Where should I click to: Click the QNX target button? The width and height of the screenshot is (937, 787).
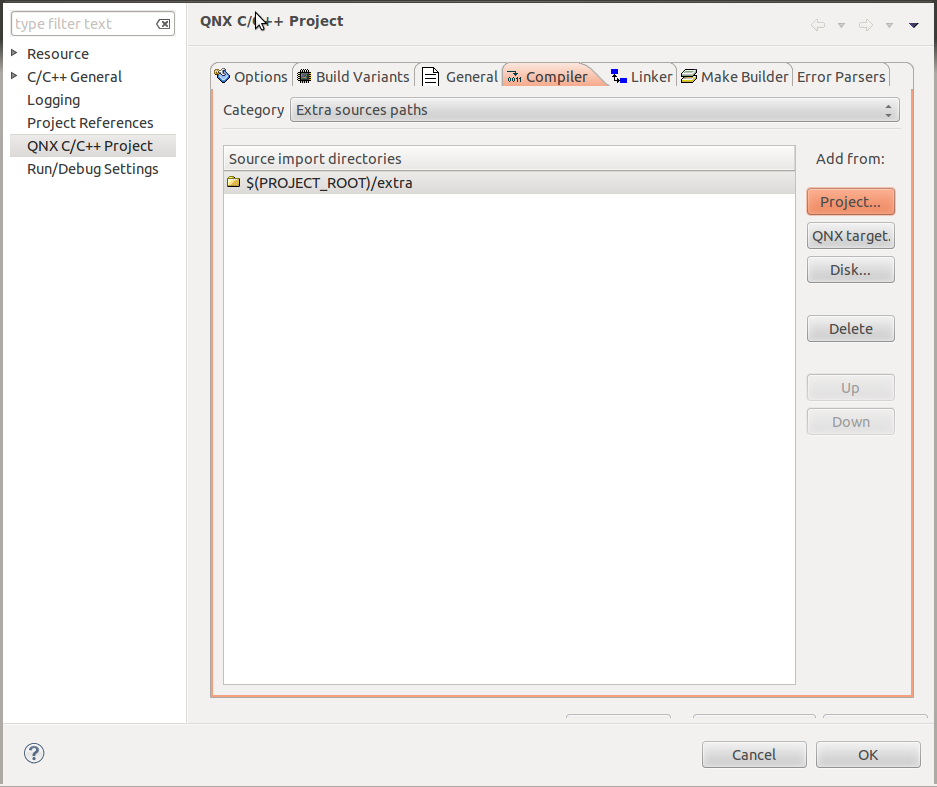[850, 236]
